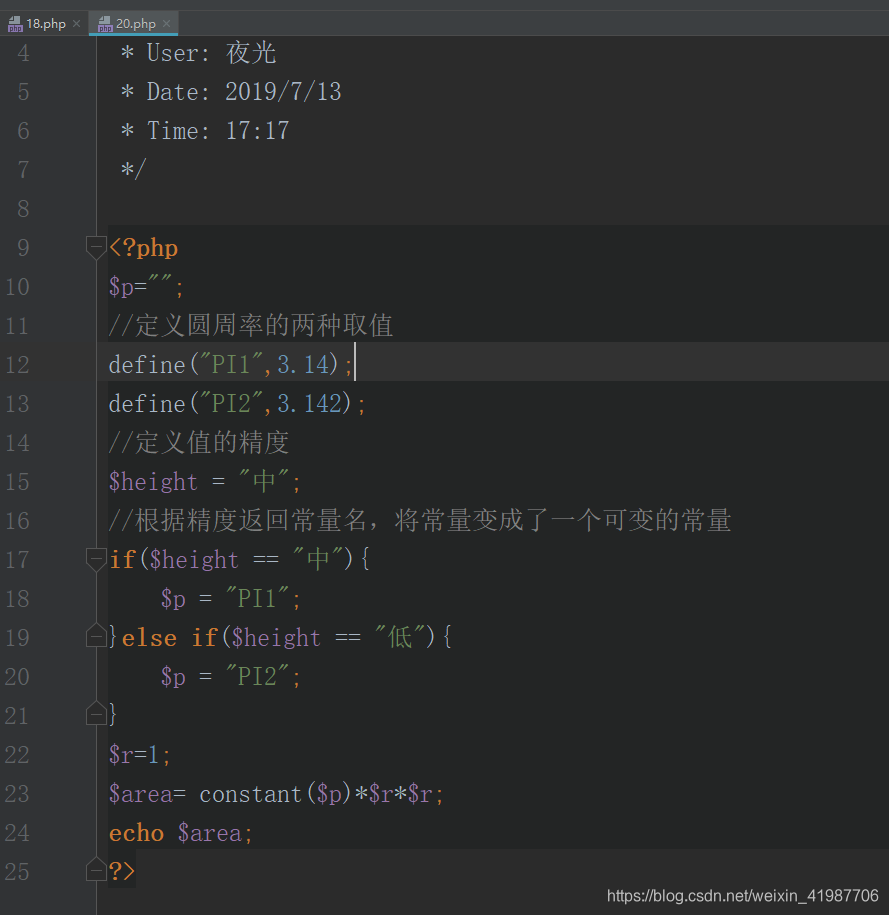Place cursor on define("PI2",3.142) line
Screen dimensions: 889x915
[237, 404]
